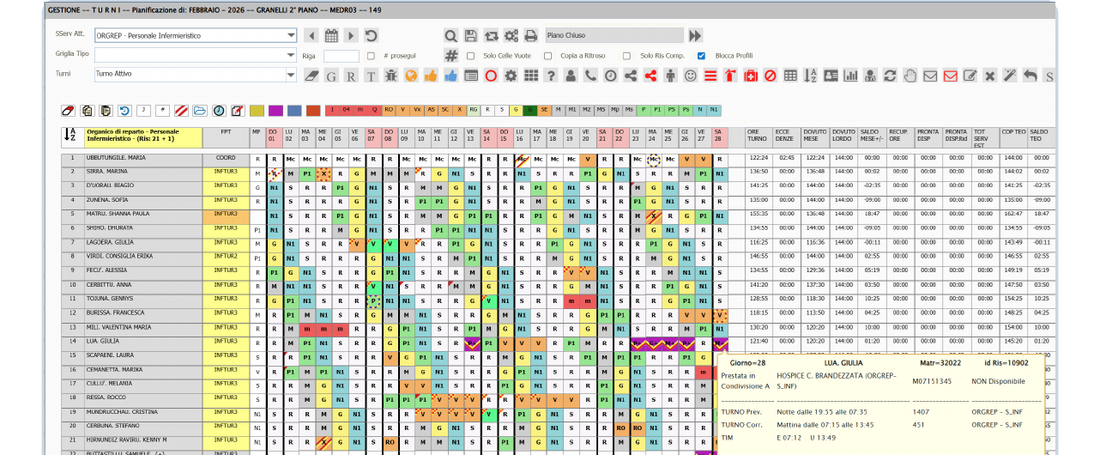Click the orange globe icon
The height and width of the screenshot is (455, 1100).
tap(411, 76)
